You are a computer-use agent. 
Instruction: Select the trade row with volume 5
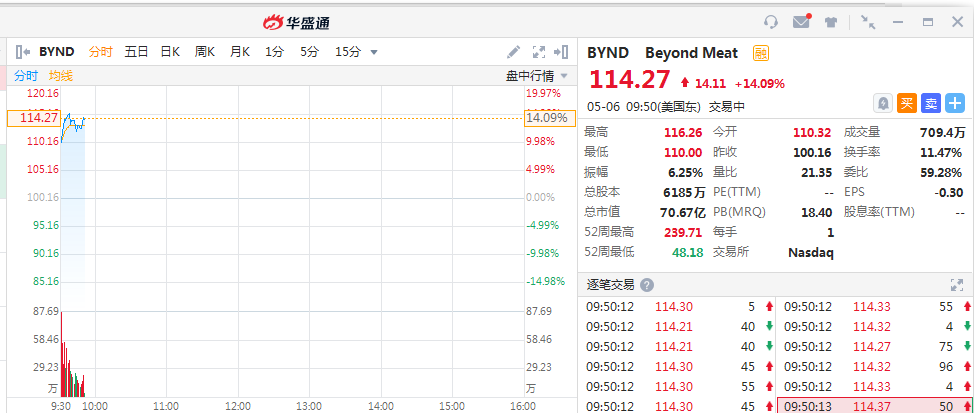click(677, 306)
